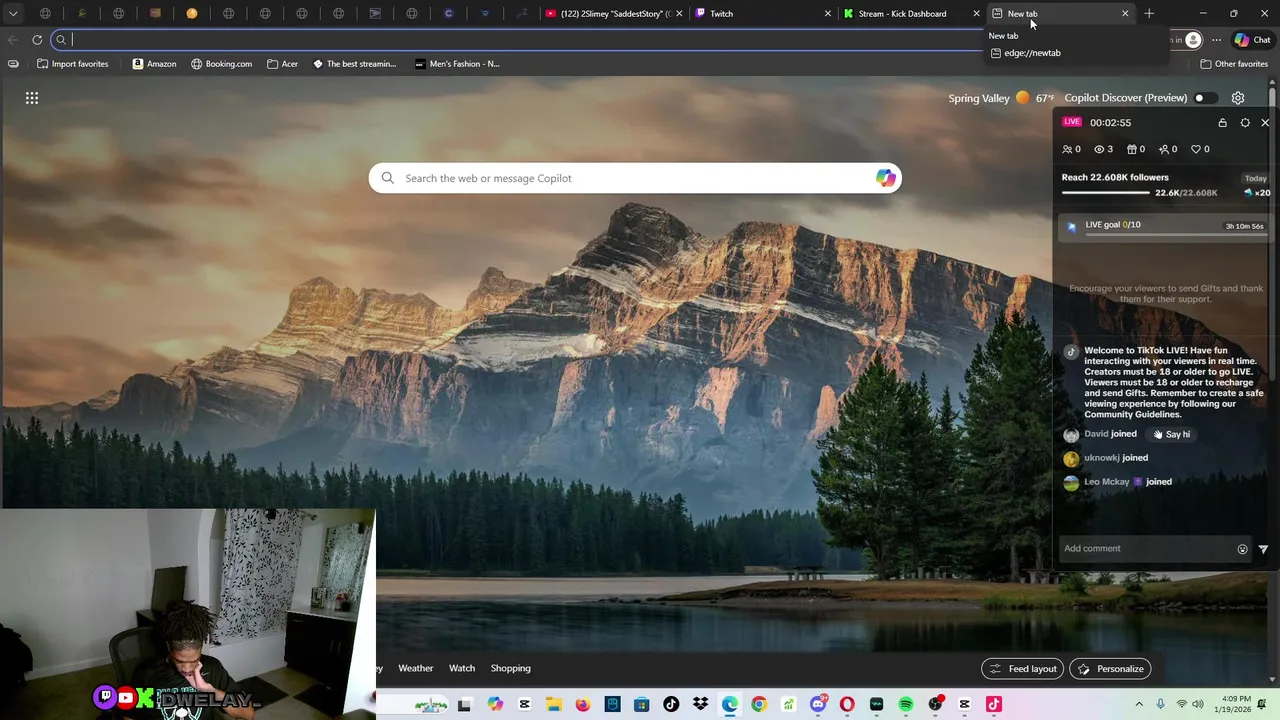Screen dimensions: 1280x720
Task: Open emoji picker in comment box
Action: point(1242,549)
